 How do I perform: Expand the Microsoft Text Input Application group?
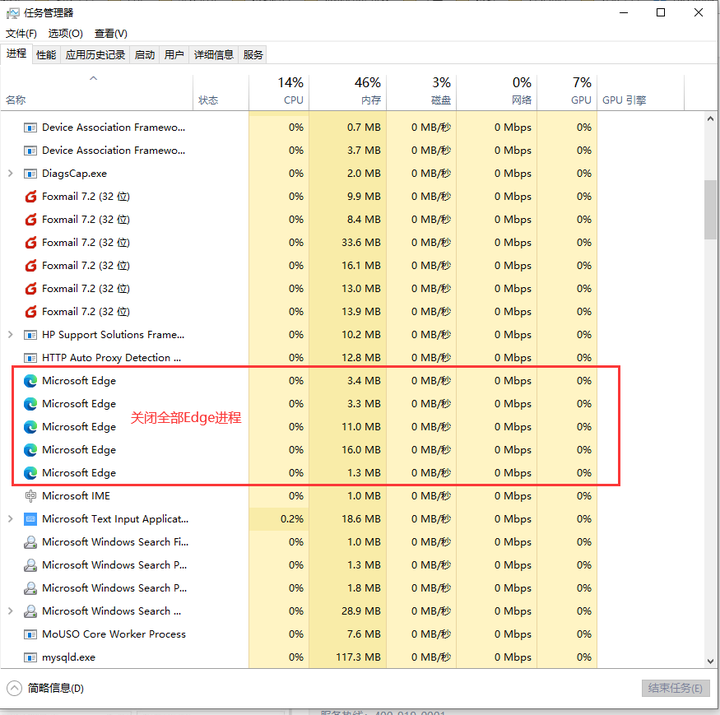(x=11, y=519)
